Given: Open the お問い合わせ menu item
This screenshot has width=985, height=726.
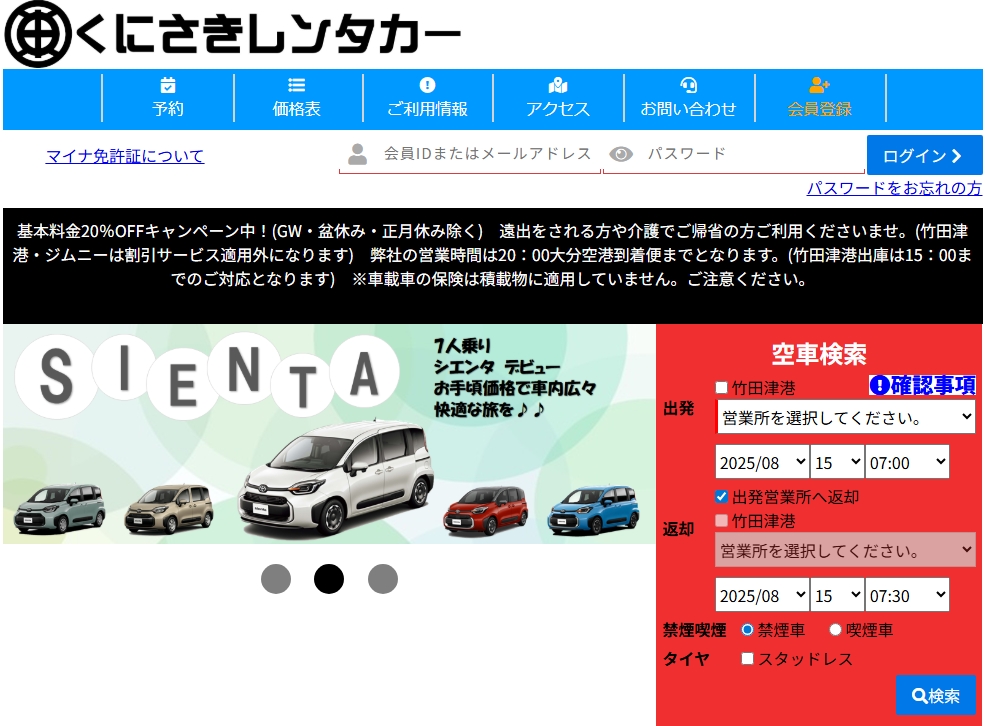Looking at the screenshot, I should (x=688, y=99).
